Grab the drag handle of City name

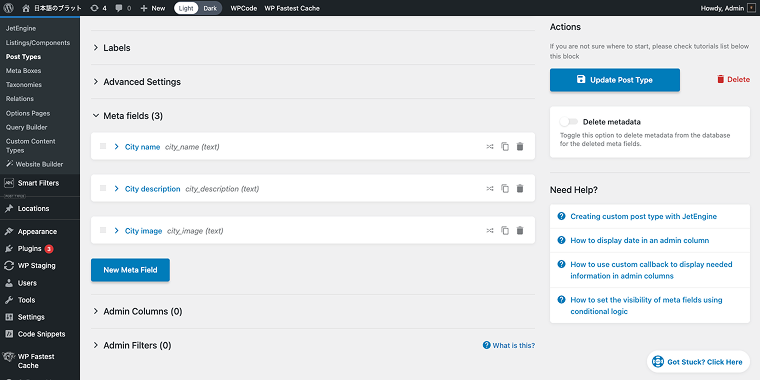pyautogui.click(x=103, y=146)
